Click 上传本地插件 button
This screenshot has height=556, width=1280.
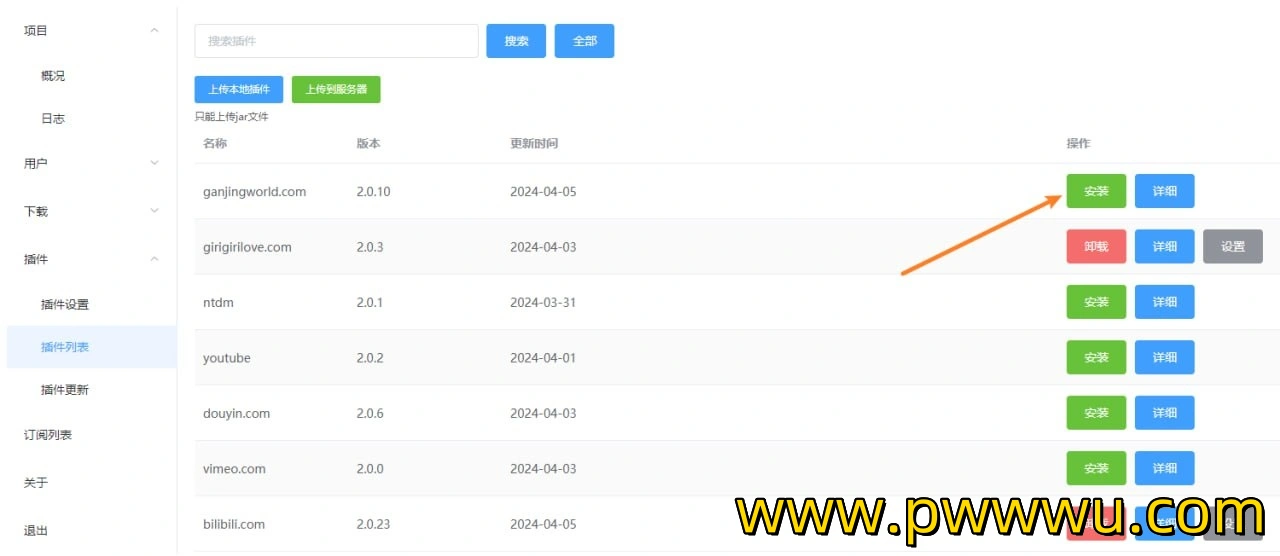pos(239,89)
